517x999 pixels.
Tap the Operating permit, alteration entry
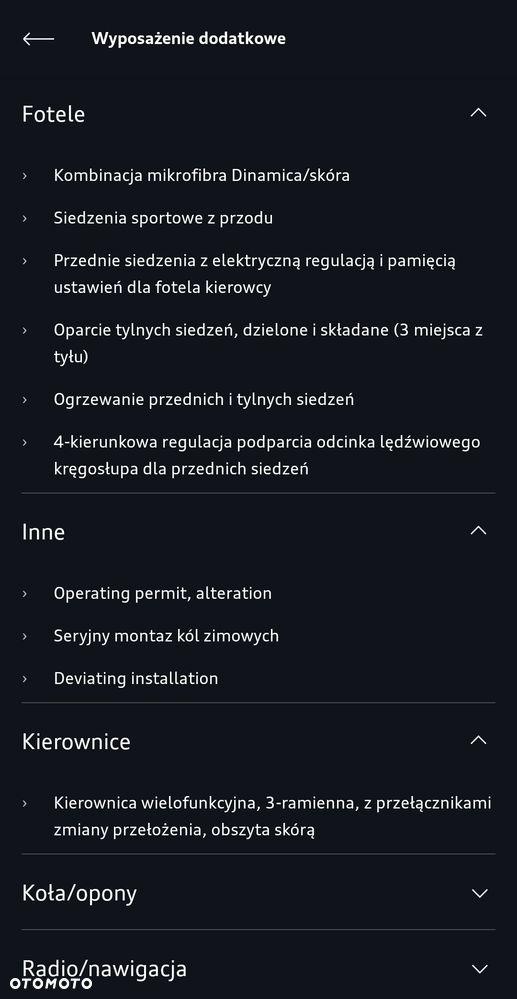[x=163, y=593]
